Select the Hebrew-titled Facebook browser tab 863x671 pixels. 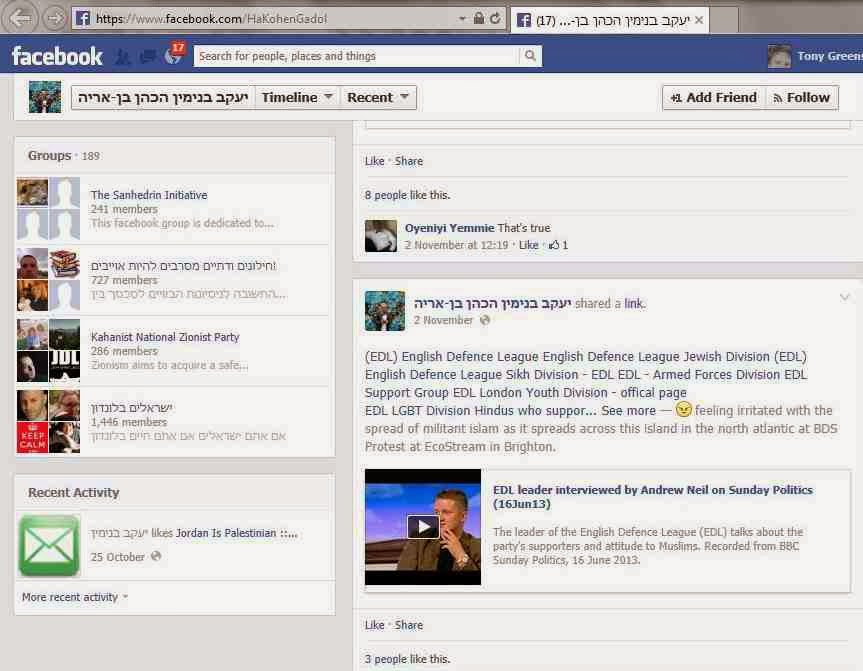tap(609, 20)
